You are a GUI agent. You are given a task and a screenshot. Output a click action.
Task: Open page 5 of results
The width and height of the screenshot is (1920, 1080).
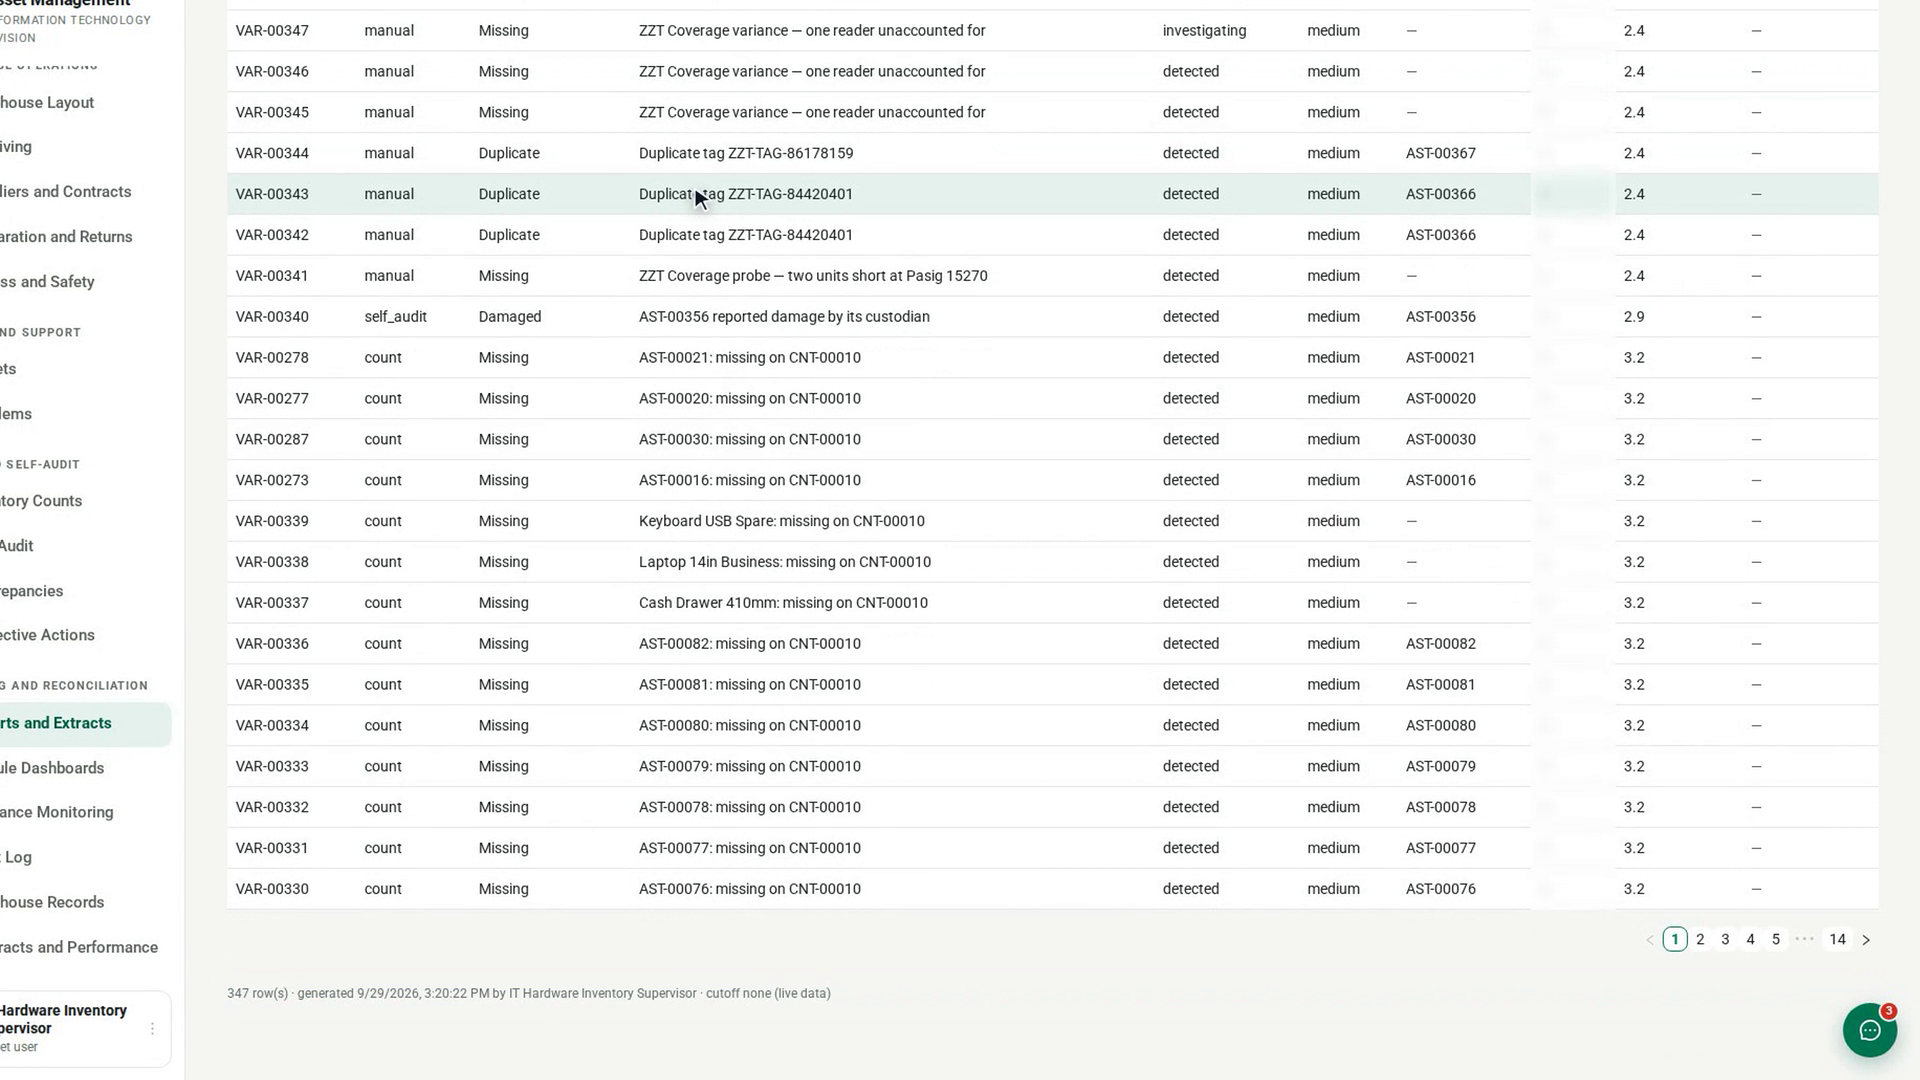click(1776, 940)
